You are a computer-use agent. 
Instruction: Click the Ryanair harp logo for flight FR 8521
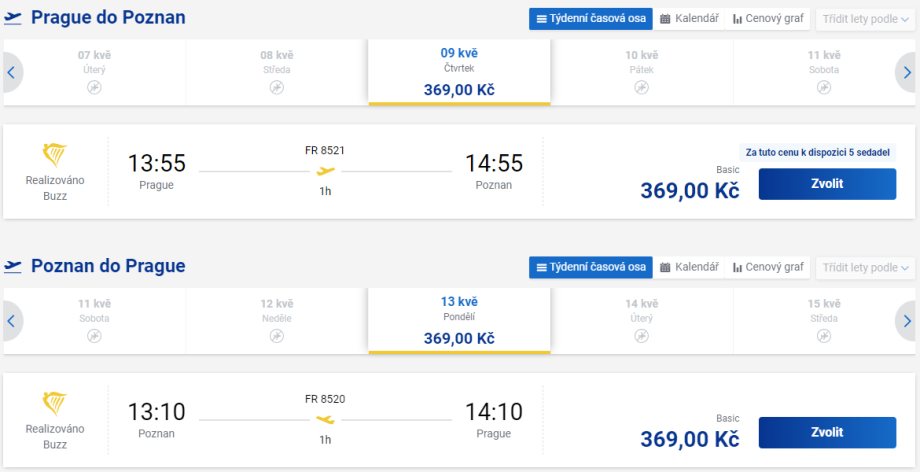55,155
